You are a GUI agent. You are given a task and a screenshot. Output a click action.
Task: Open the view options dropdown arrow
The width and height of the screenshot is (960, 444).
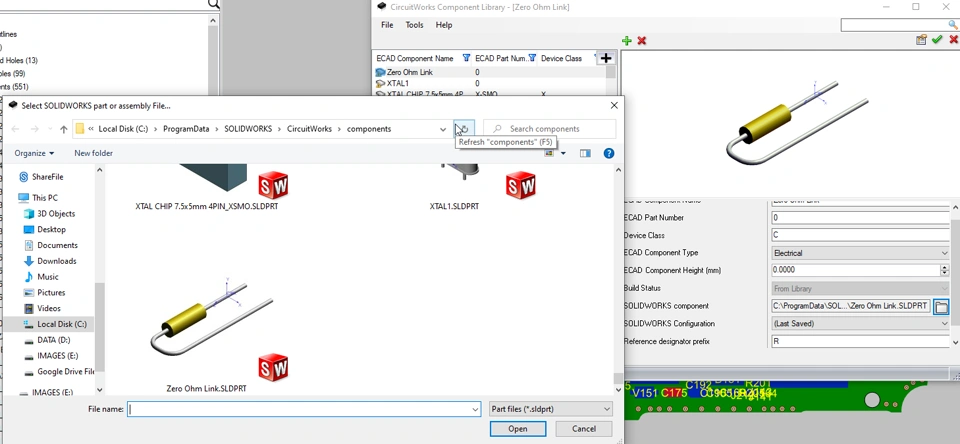[x=563, y=154]
